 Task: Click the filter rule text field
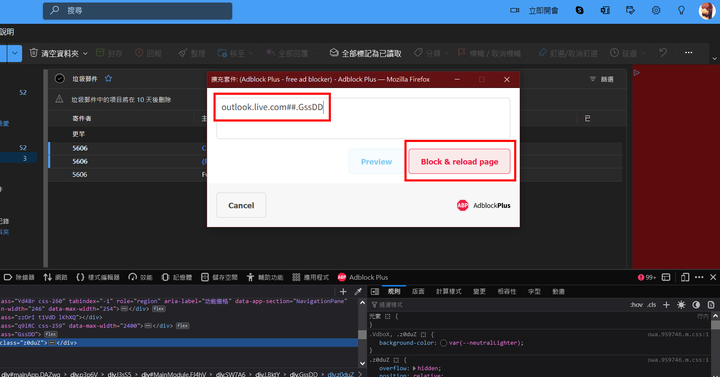(363, 118)
